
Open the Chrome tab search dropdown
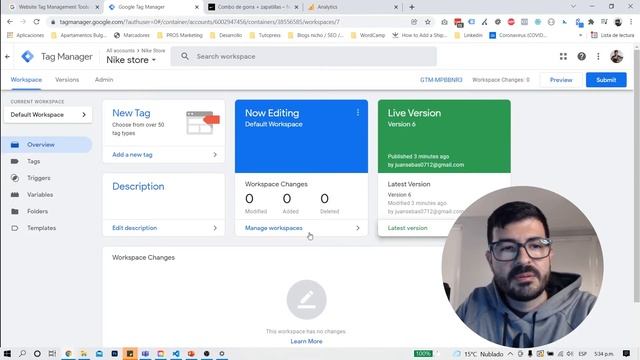tap(573, 7)
